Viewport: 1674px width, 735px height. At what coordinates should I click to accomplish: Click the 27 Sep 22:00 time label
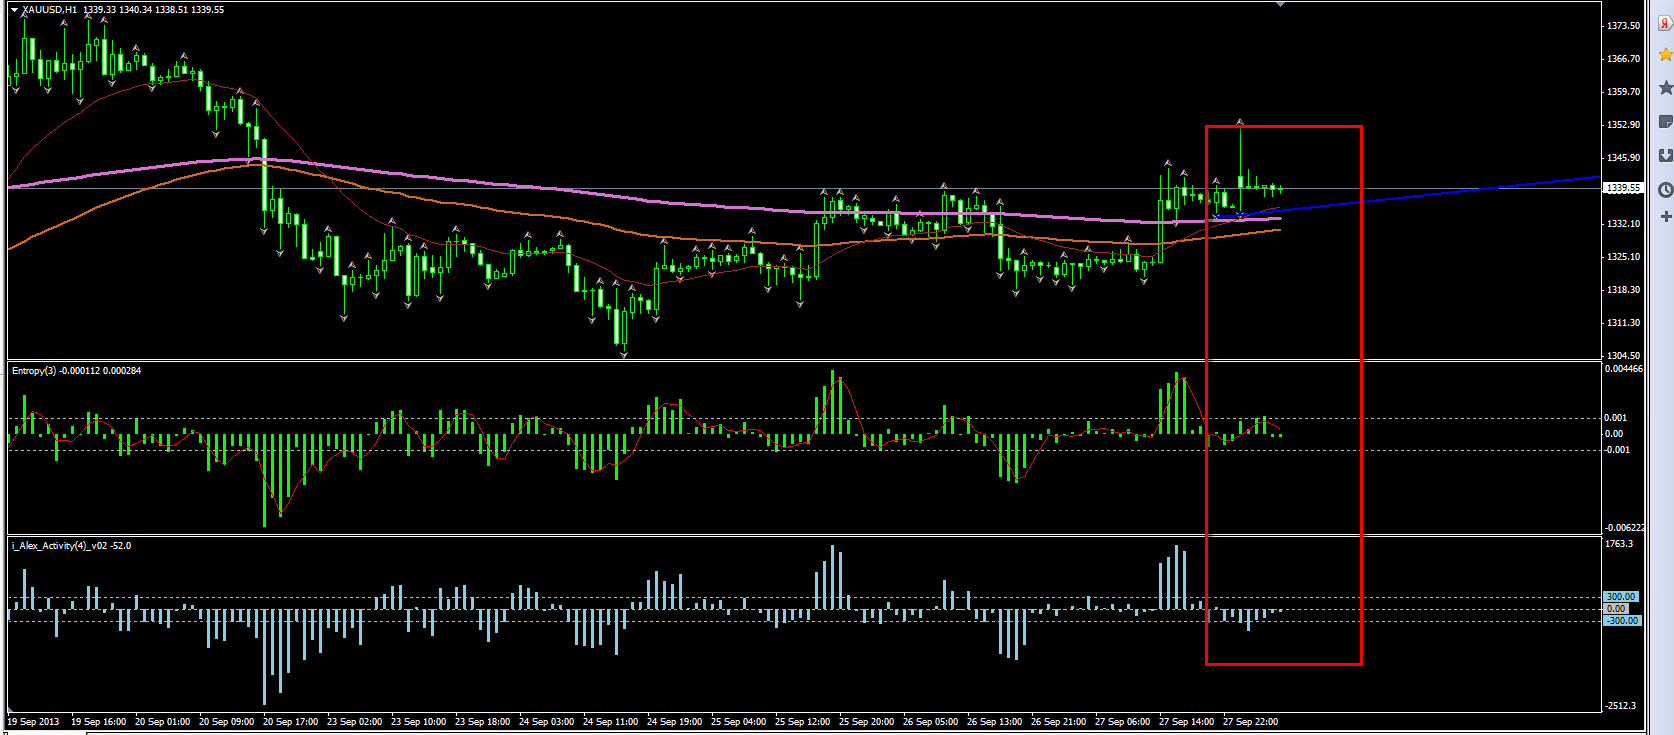click(1250, 722)
